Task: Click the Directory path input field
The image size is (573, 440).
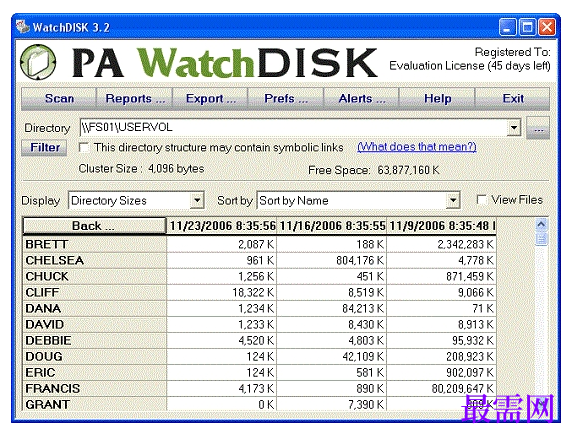Action: point(293,128)
